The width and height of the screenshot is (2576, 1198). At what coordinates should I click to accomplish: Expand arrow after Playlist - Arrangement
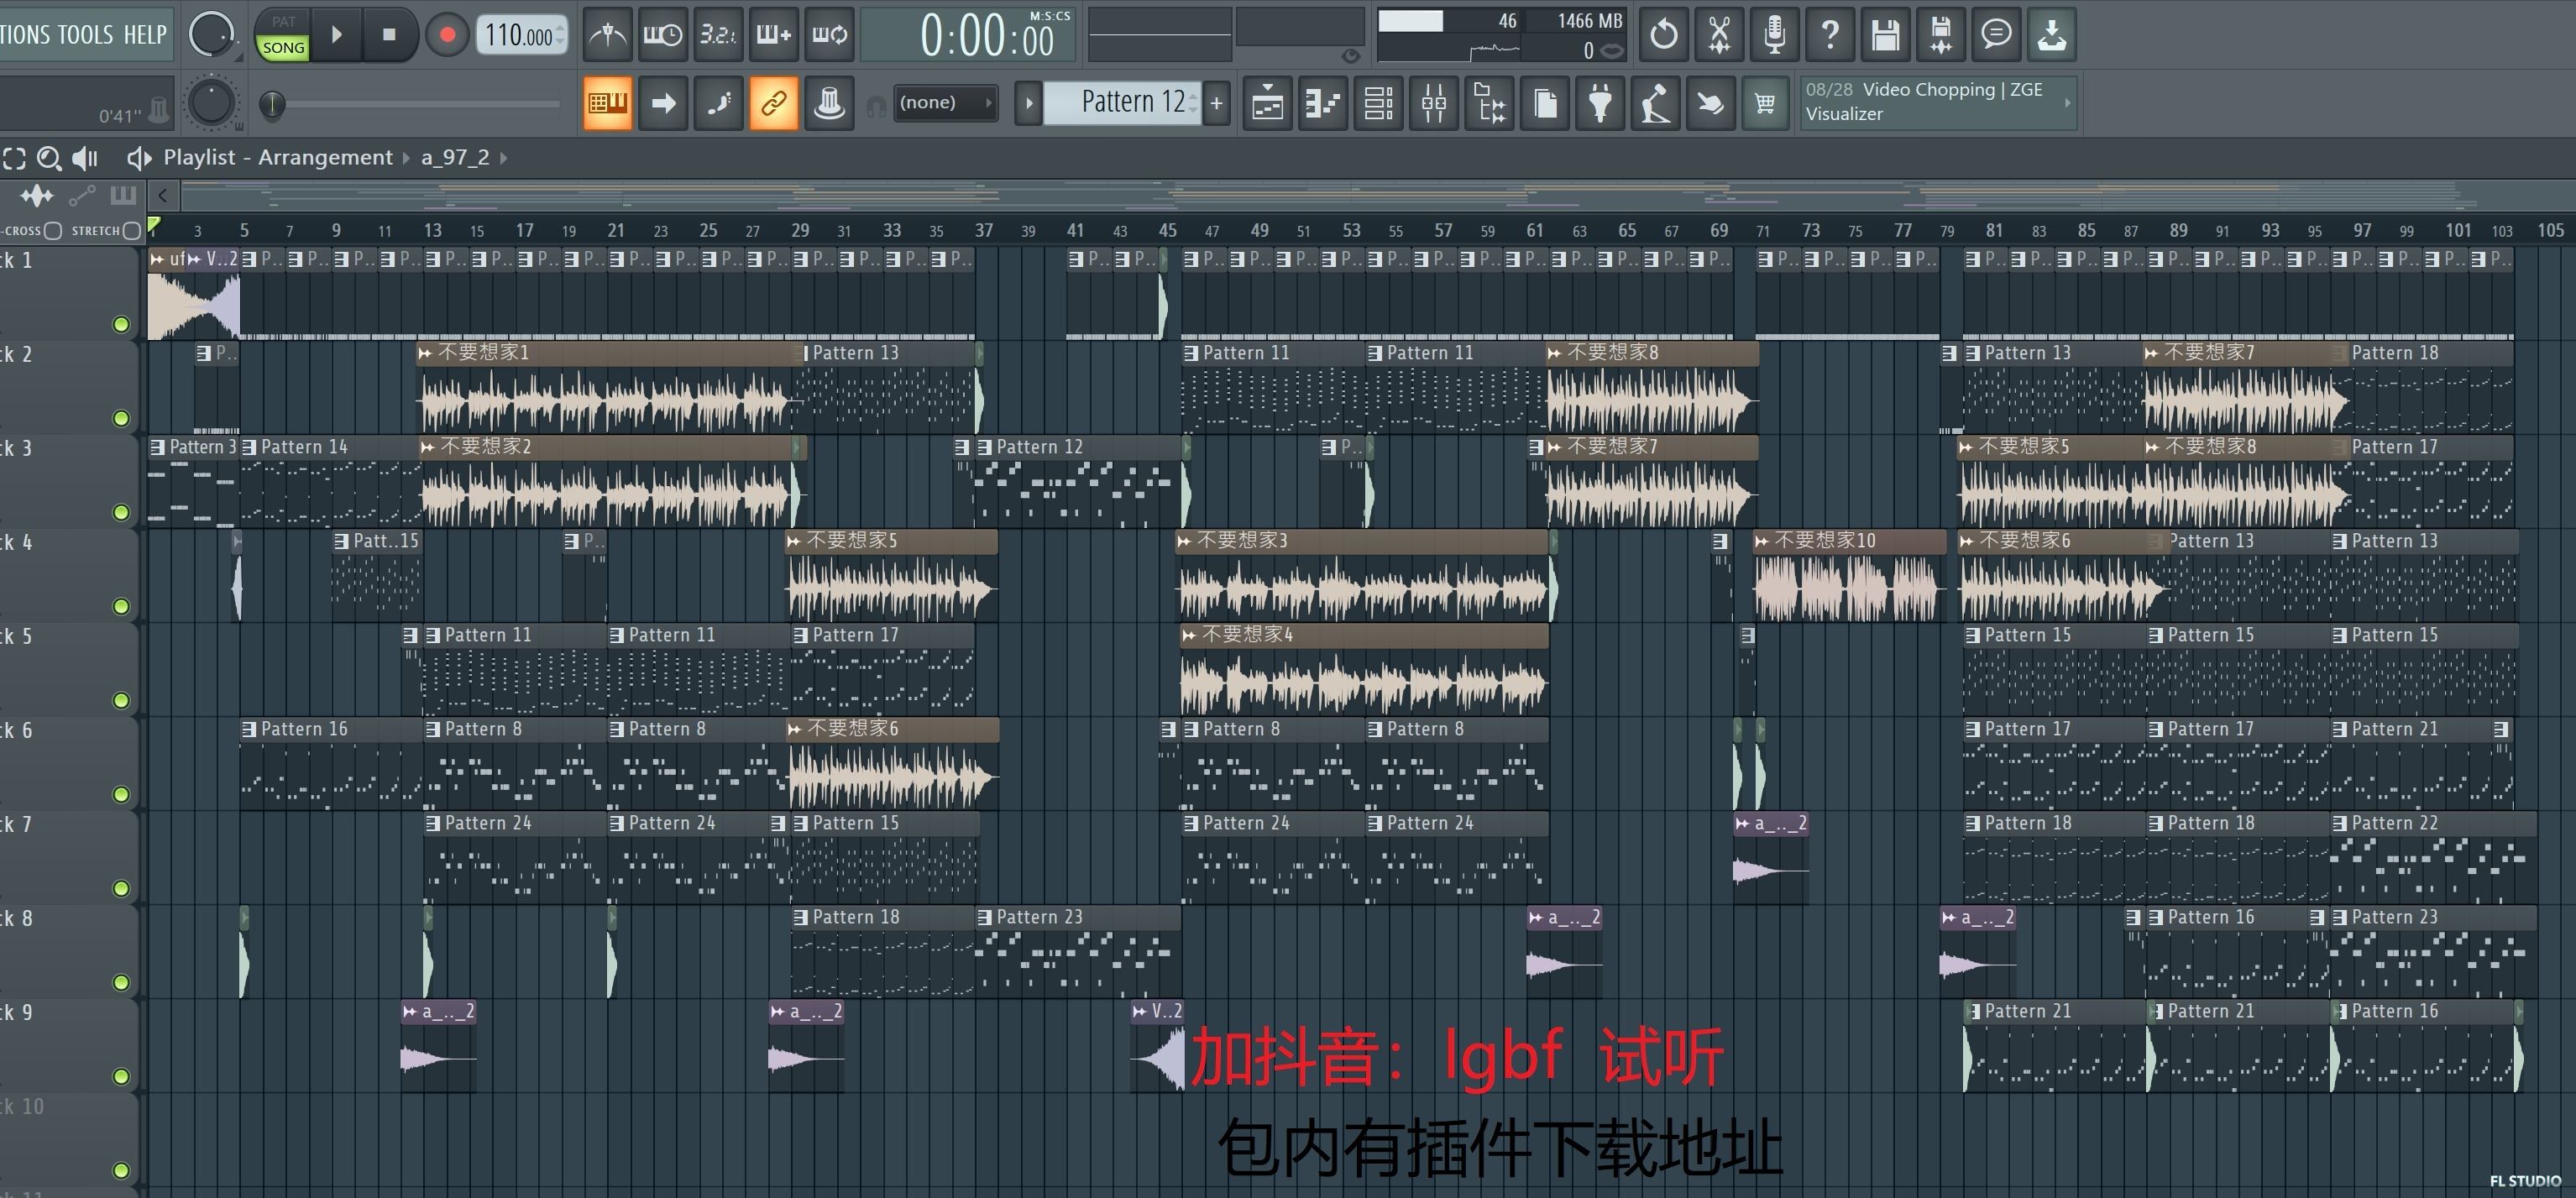406,158
